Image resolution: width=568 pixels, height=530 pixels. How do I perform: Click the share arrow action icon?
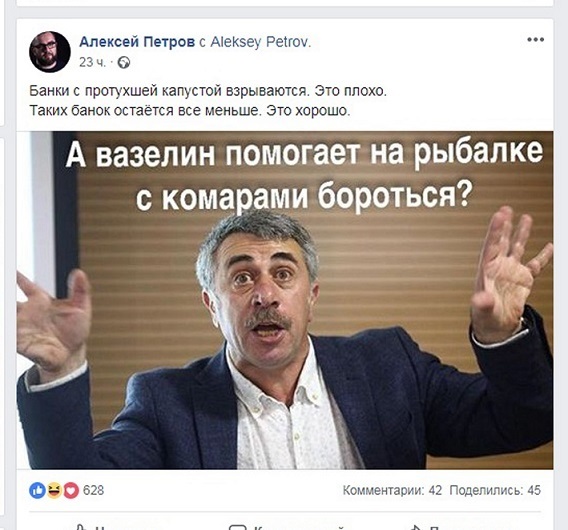point(415,527)
